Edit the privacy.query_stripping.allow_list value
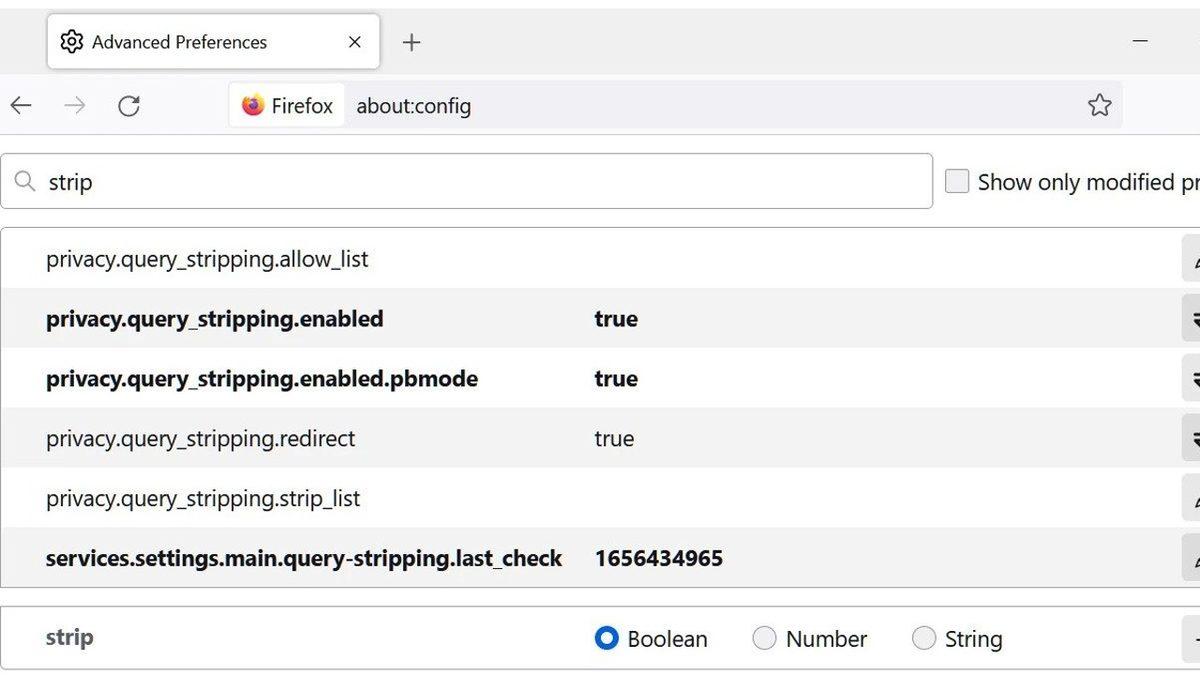 [x=1192, y=258]
